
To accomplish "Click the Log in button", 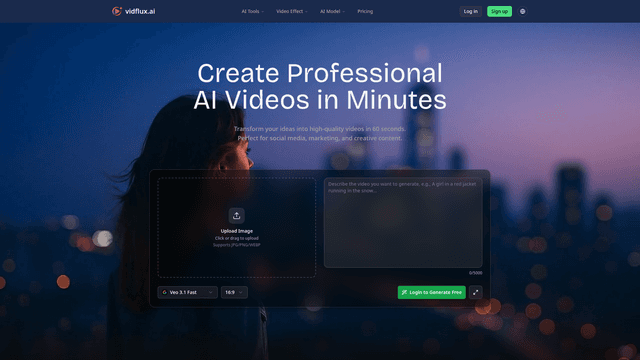I will coord(470,11).
